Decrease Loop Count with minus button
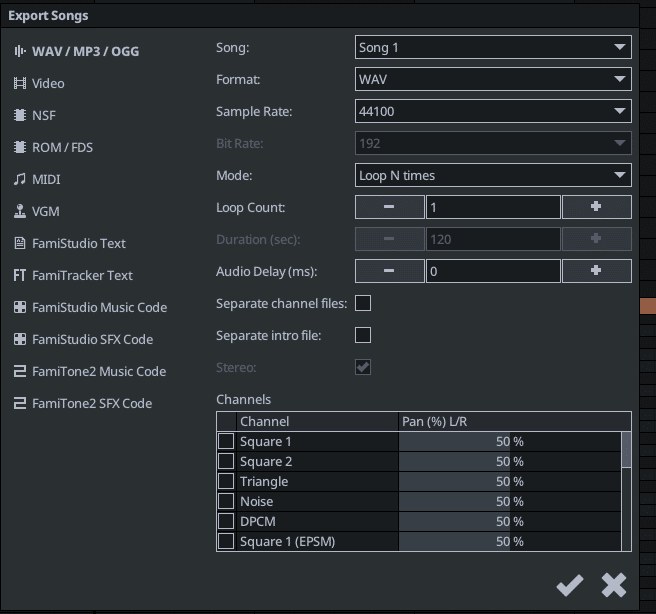This screenshot has height=614, width=656. 390,207
